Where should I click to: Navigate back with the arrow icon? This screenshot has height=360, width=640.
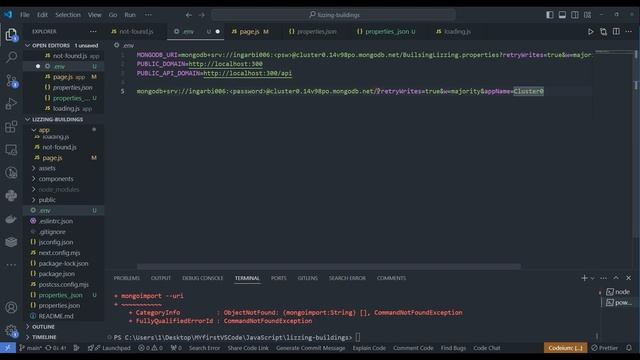click(189, 15)
